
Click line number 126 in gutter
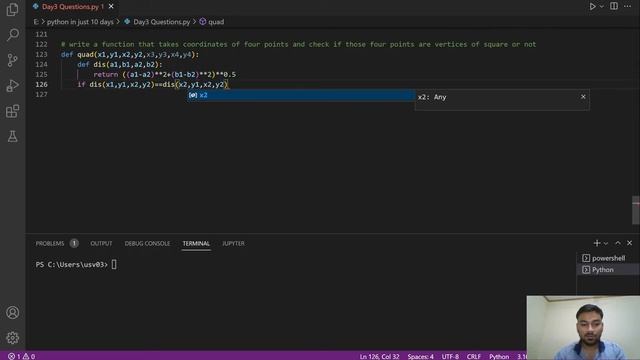coord(41,84)
